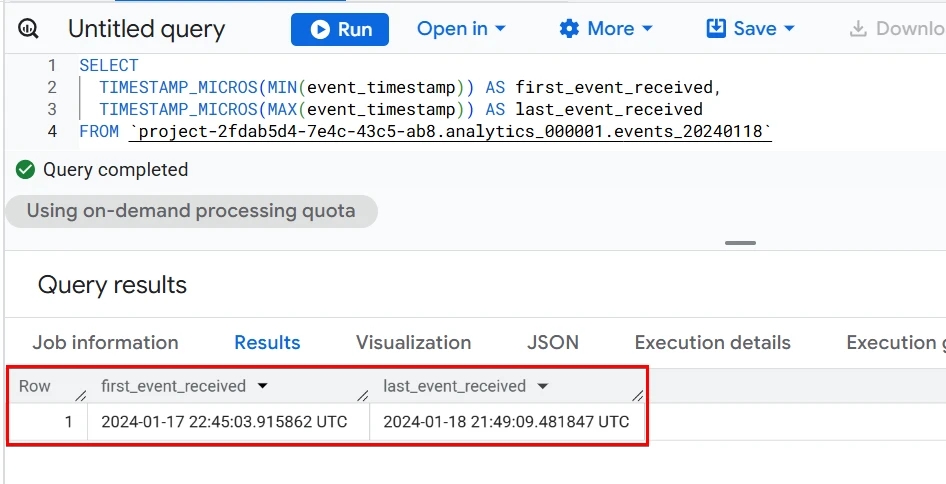The height and width of the screenshot is (484, 946).
Task: Click last_event_received column resize handle
Action: [x=638, y=396]
